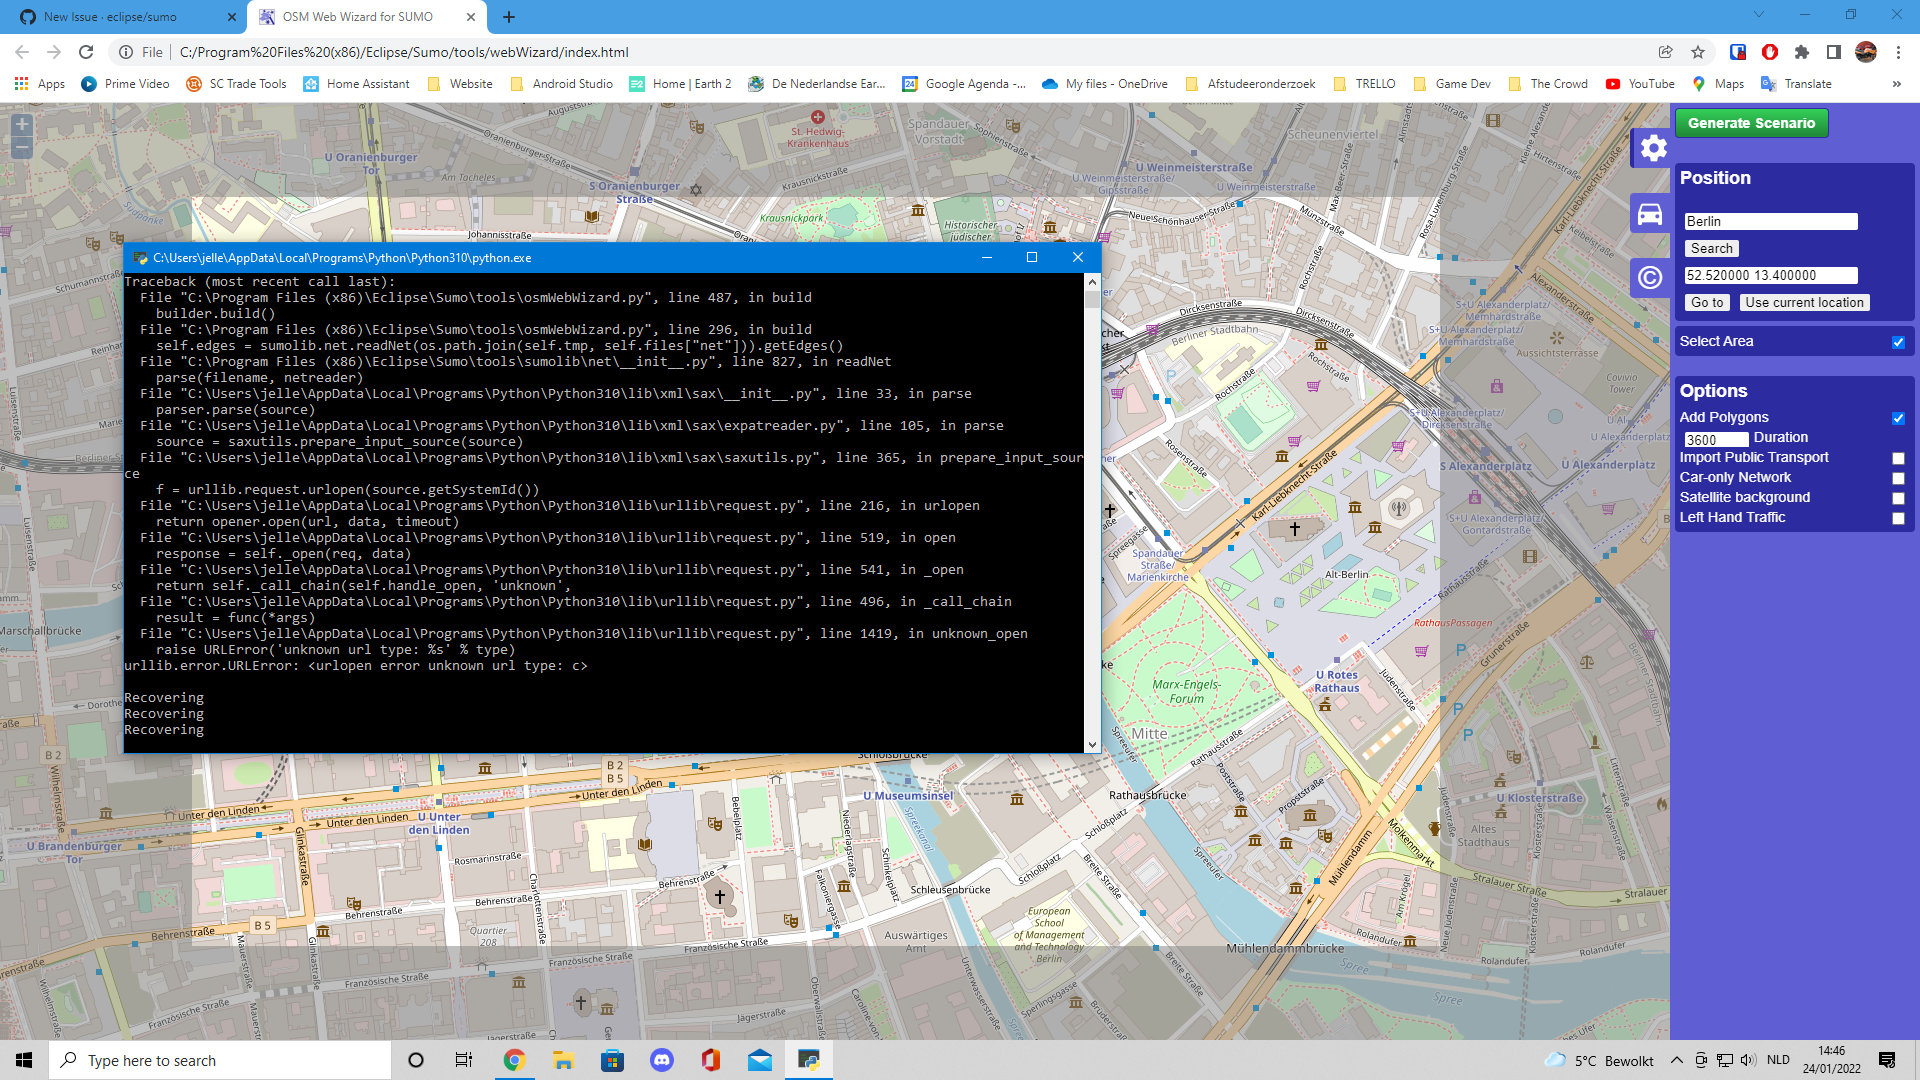Enable Satellite background
This screenshot has height=1080, width=1920.
(x=1898, y=498)
